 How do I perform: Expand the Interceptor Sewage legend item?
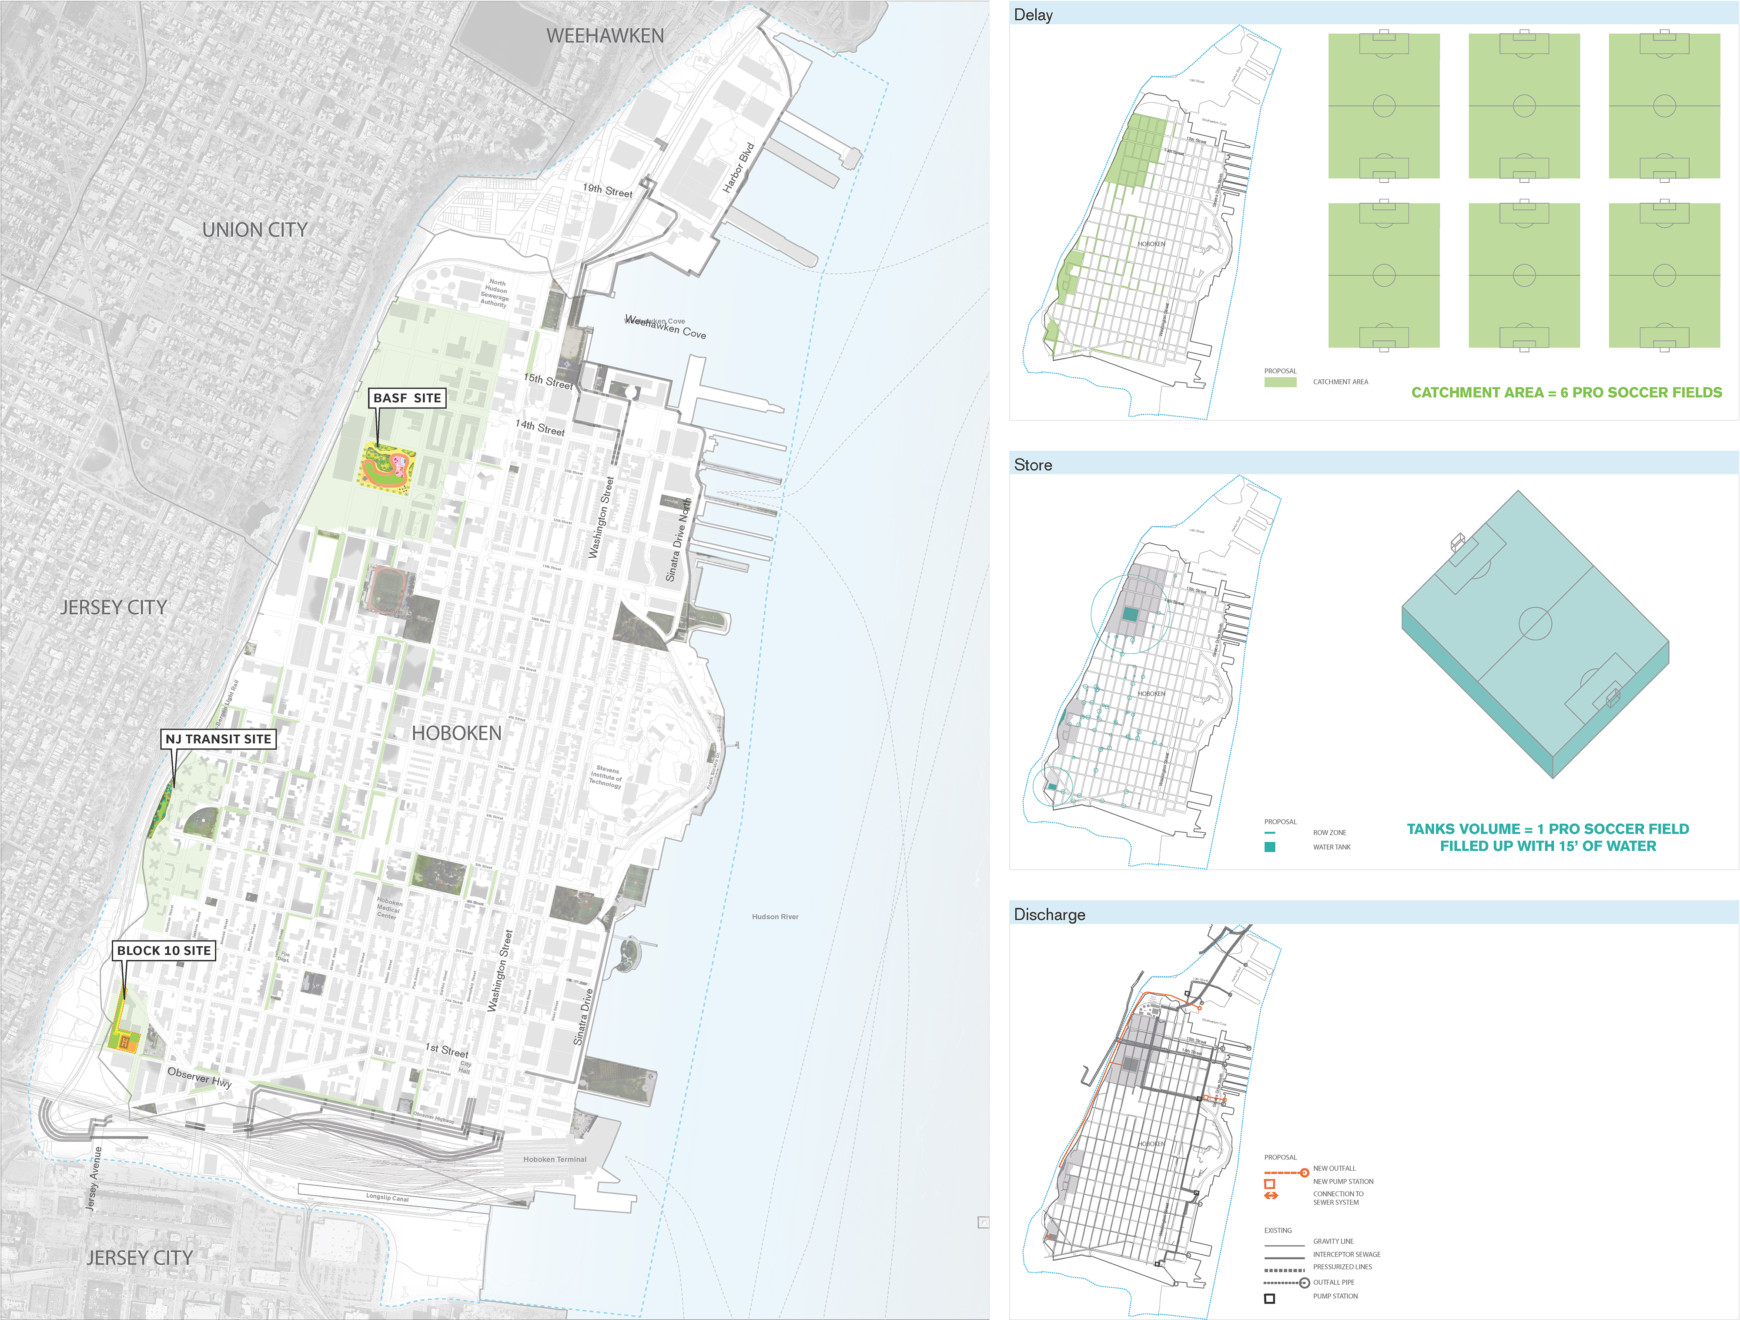tap(1285, 1258)
